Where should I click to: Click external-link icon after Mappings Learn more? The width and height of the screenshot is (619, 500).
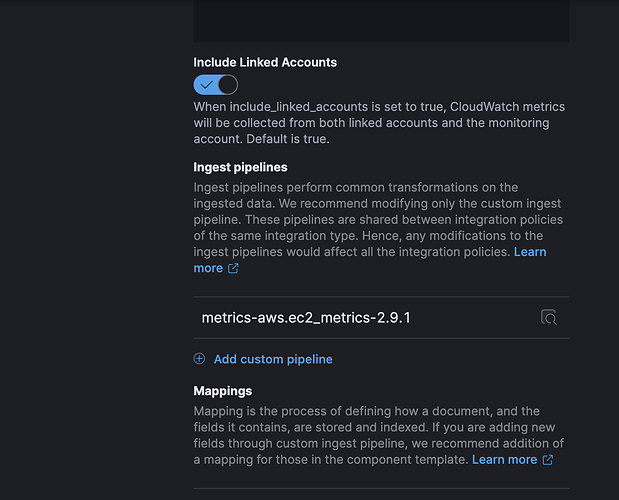point(547,460)
